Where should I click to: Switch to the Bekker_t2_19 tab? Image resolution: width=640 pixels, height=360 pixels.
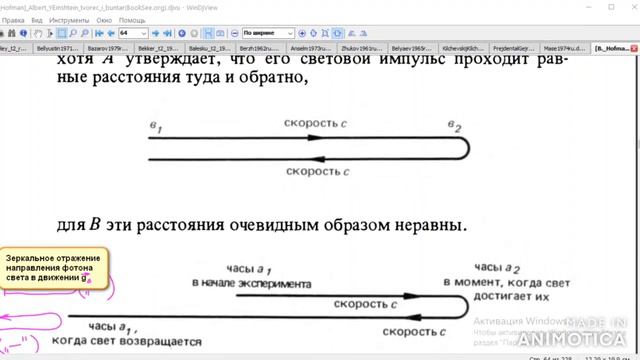point(158,48)
